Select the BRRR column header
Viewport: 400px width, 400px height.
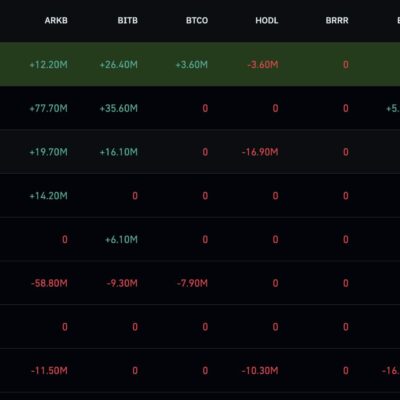point(337,21)
